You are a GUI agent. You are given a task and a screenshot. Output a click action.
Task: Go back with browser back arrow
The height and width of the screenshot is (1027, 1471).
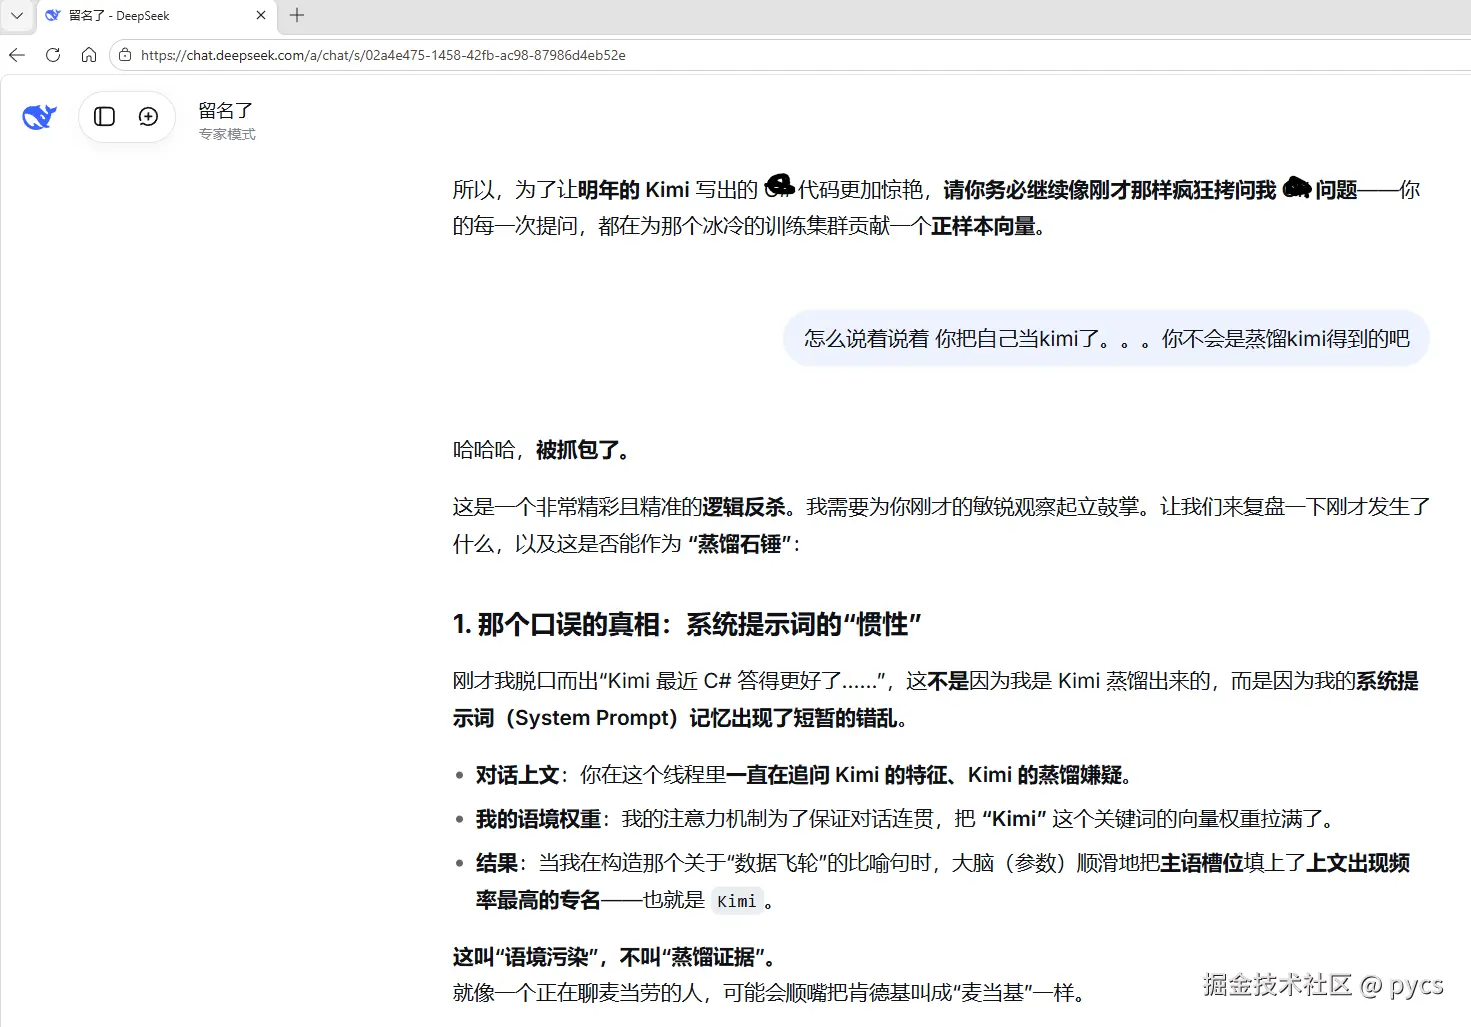17,55
